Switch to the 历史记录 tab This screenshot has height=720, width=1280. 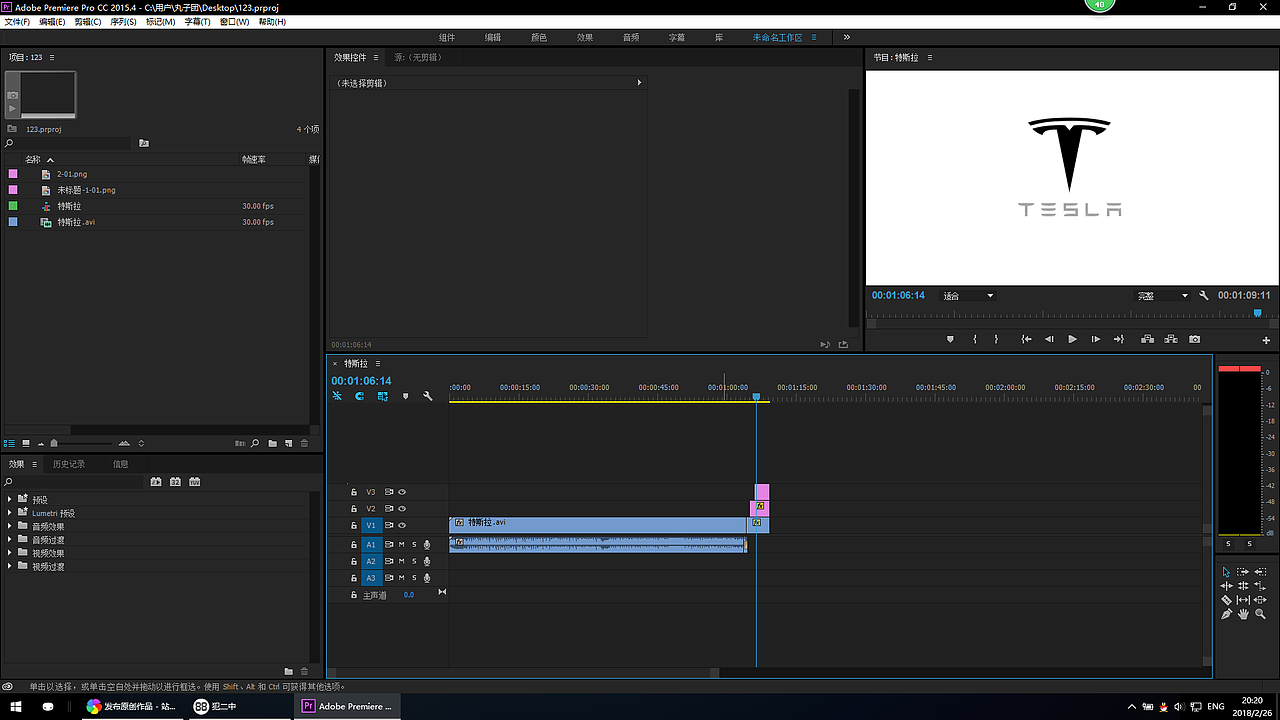click(x=69, y=464)
